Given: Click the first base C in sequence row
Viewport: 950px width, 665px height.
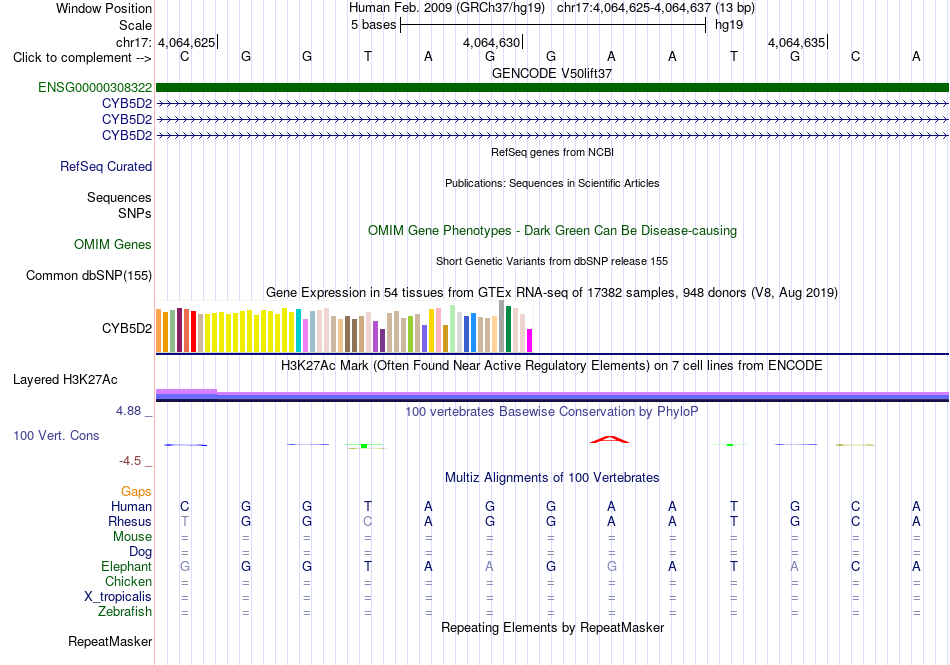Looking at the screenshot, I should pos(185,56).
